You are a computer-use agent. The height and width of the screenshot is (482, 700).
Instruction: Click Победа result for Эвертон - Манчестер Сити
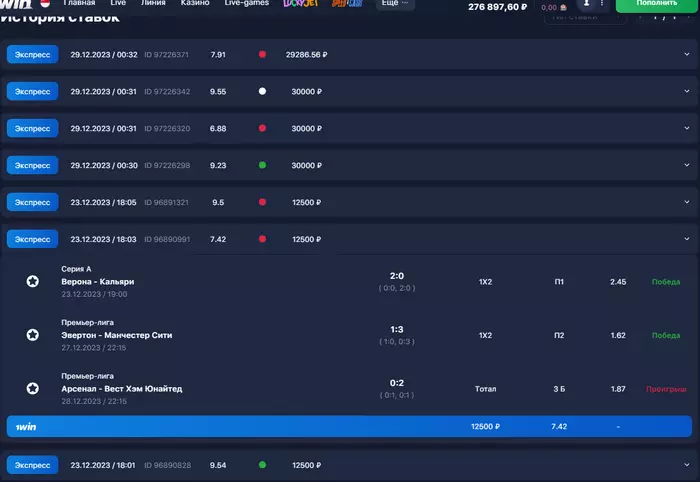666,336
